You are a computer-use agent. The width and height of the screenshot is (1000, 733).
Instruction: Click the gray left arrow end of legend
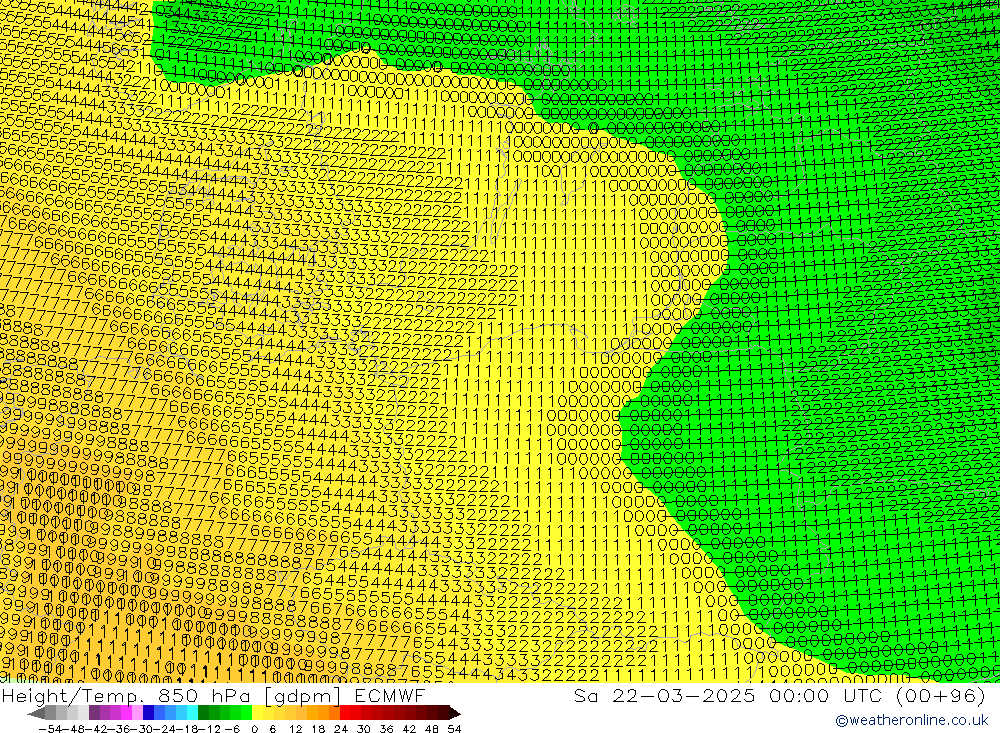[36, 713]
